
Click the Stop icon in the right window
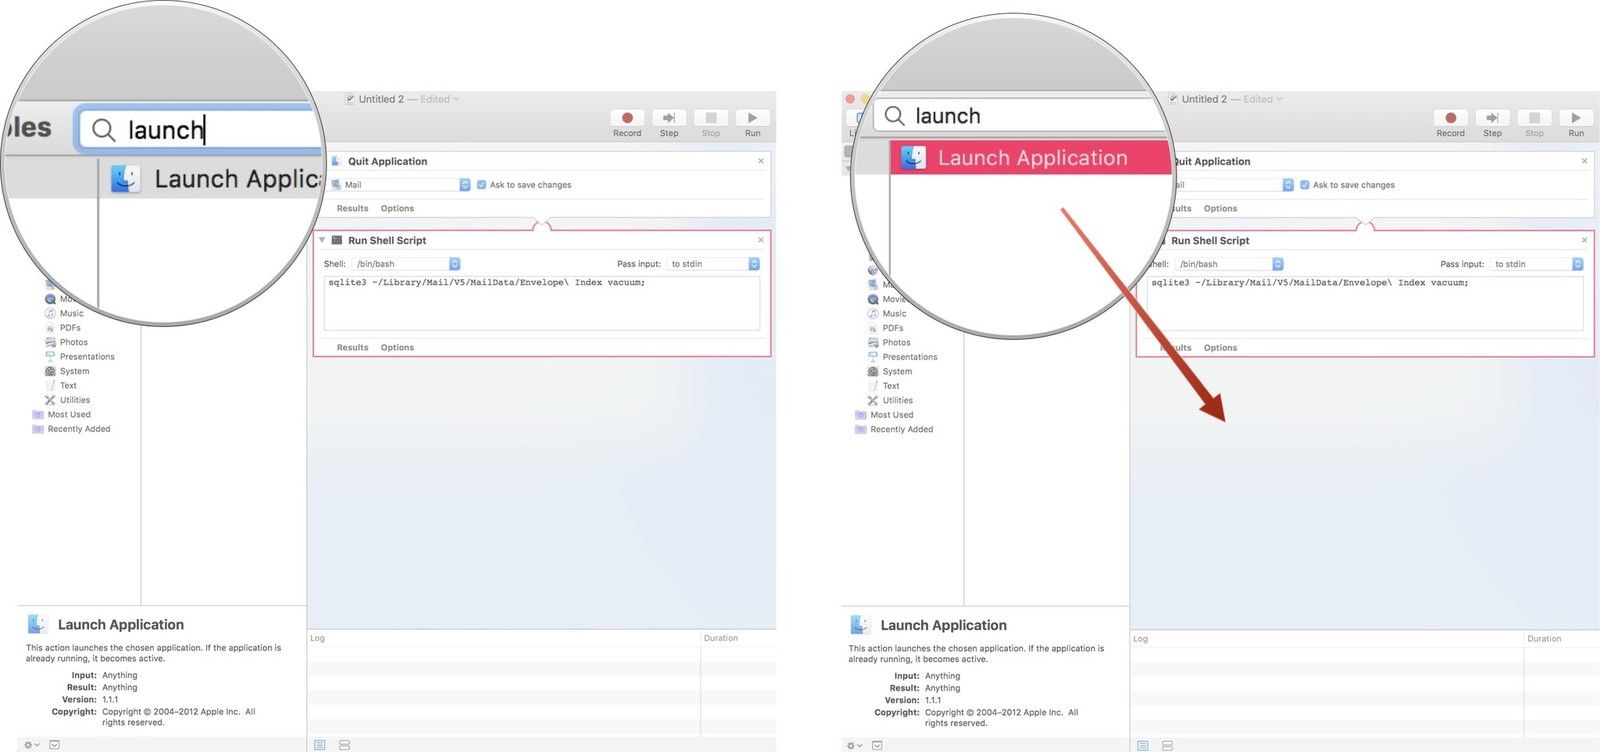[1534, 118]
